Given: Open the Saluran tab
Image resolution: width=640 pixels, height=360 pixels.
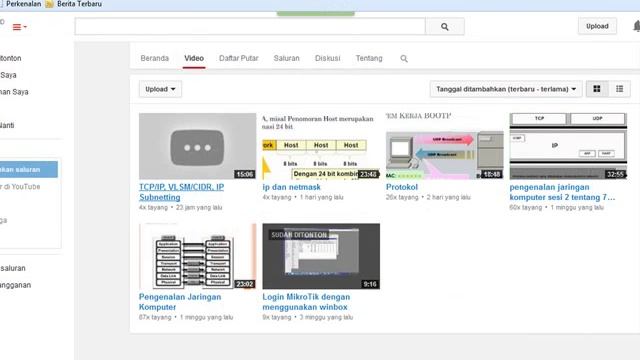Looking at the screenshot, I should pos(287,58).
